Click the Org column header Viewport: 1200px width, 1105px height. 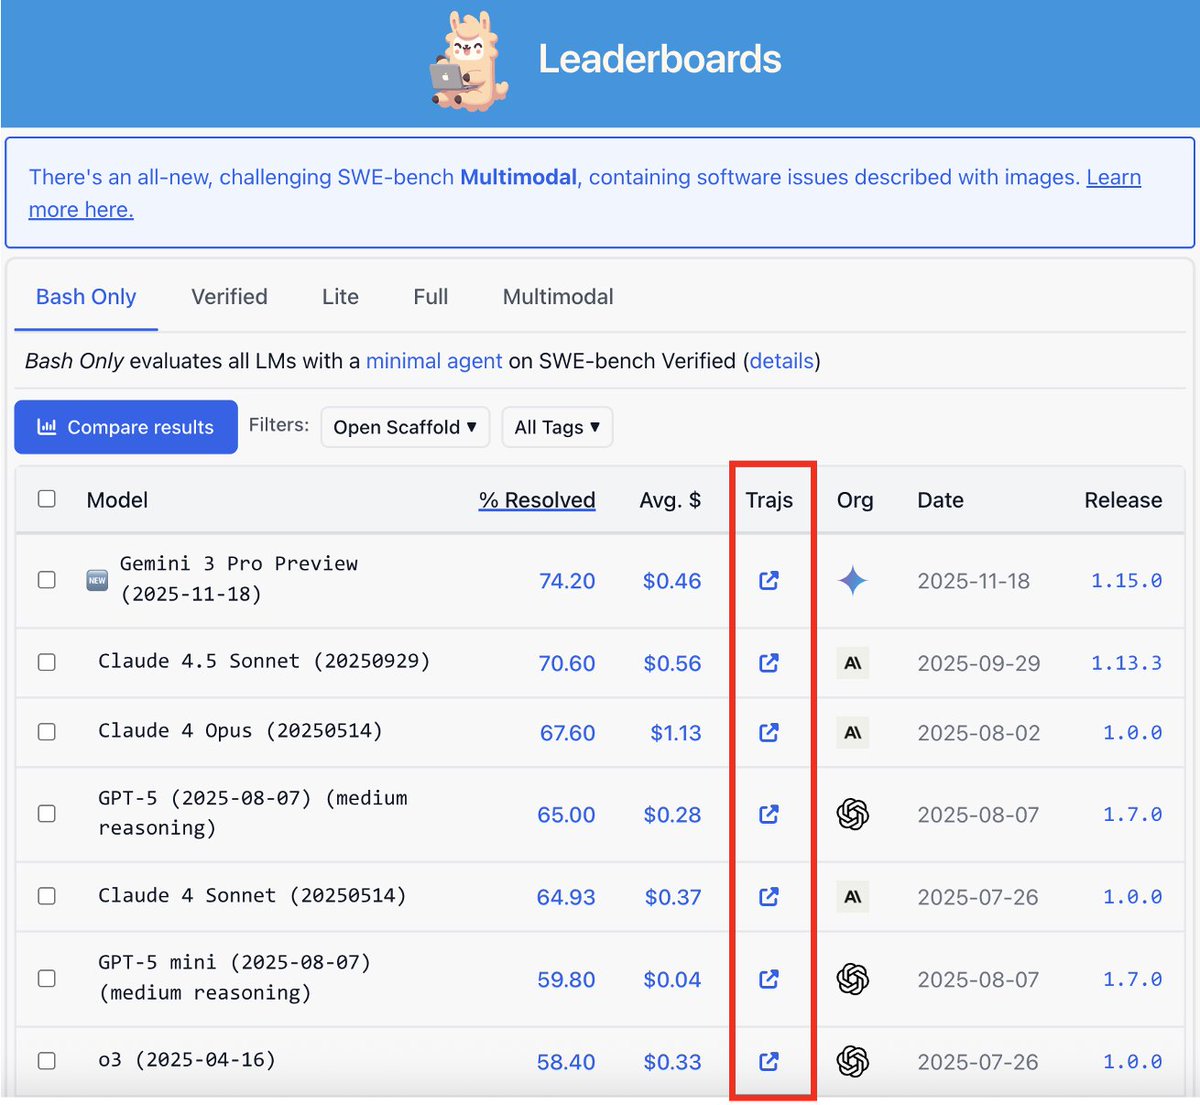click(x=855, y=500)
